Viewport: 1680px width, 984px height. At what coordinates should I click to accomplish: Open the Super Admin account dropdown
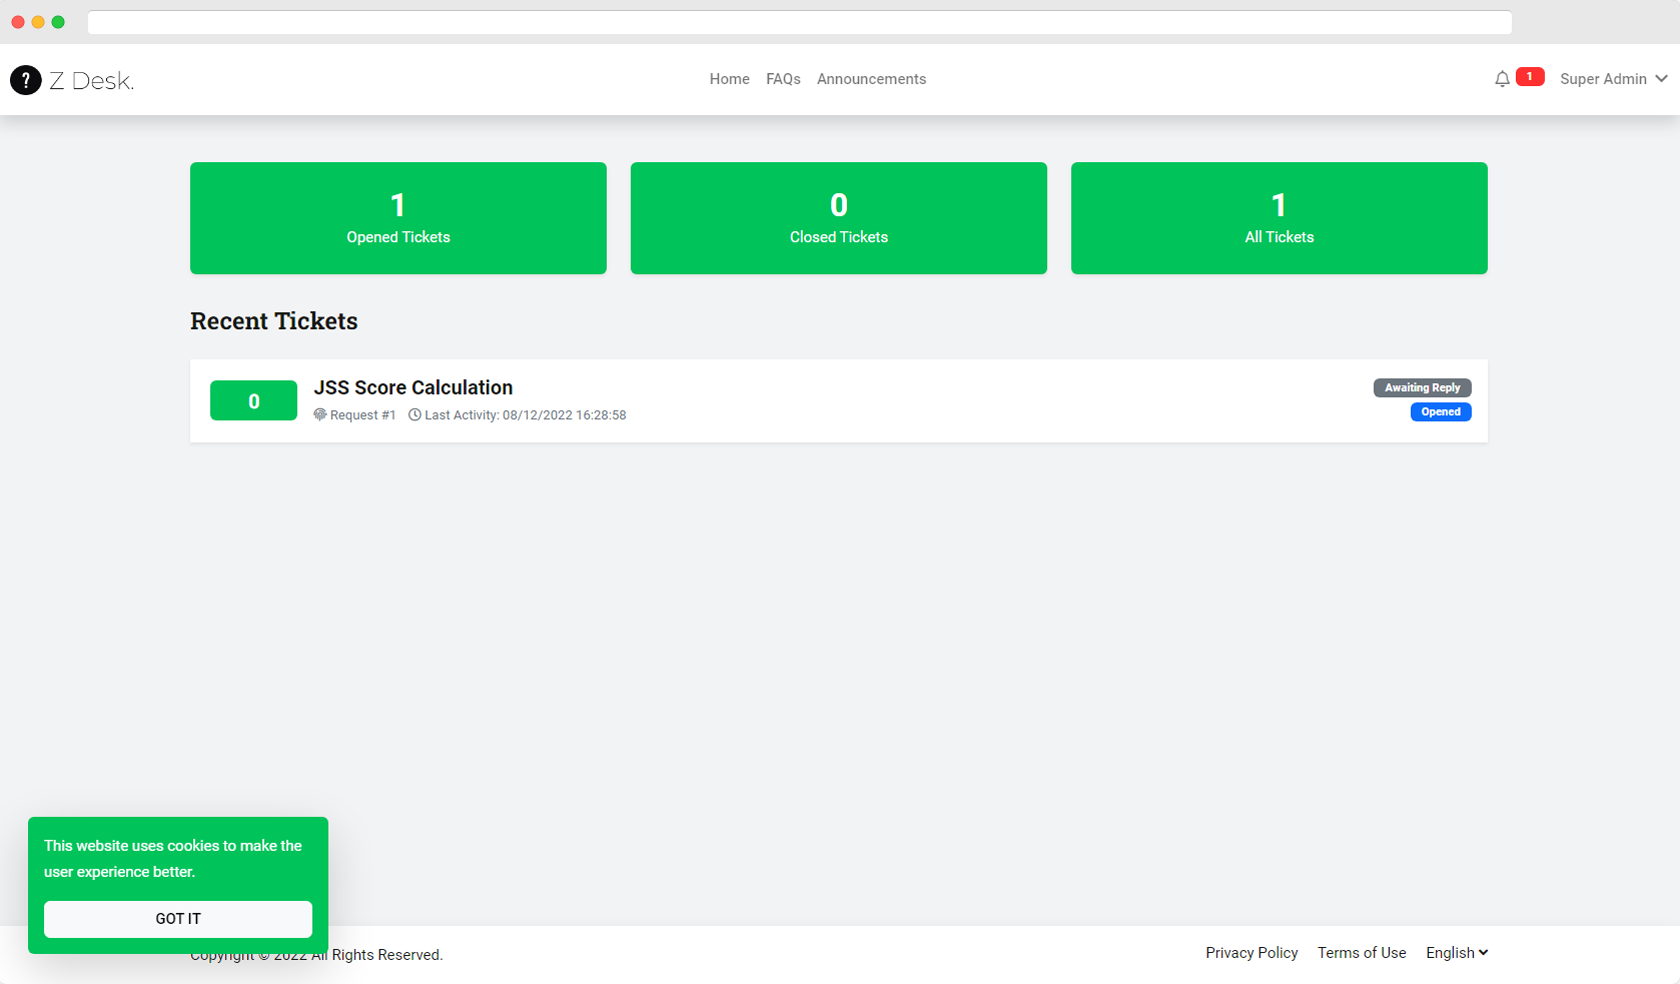coord(1602,79)
